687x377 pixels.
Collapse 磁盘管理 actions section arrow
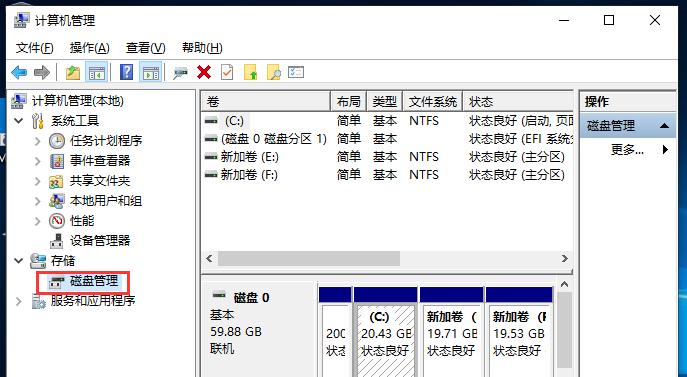click(664, 126)
